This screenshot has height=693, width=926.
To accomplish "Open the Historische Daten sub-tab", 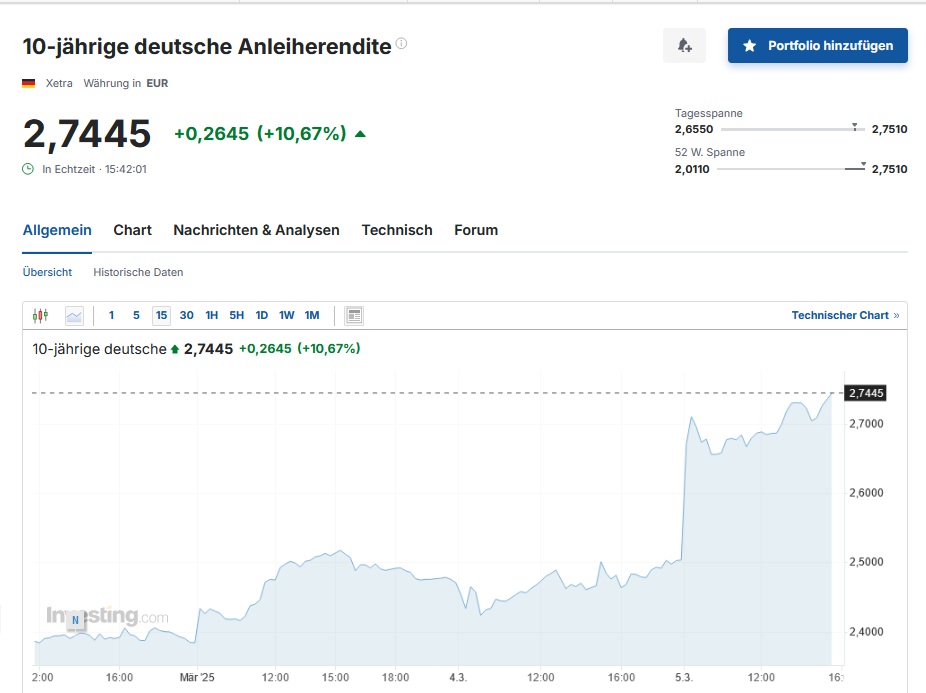I will click(x=138, y=272).
